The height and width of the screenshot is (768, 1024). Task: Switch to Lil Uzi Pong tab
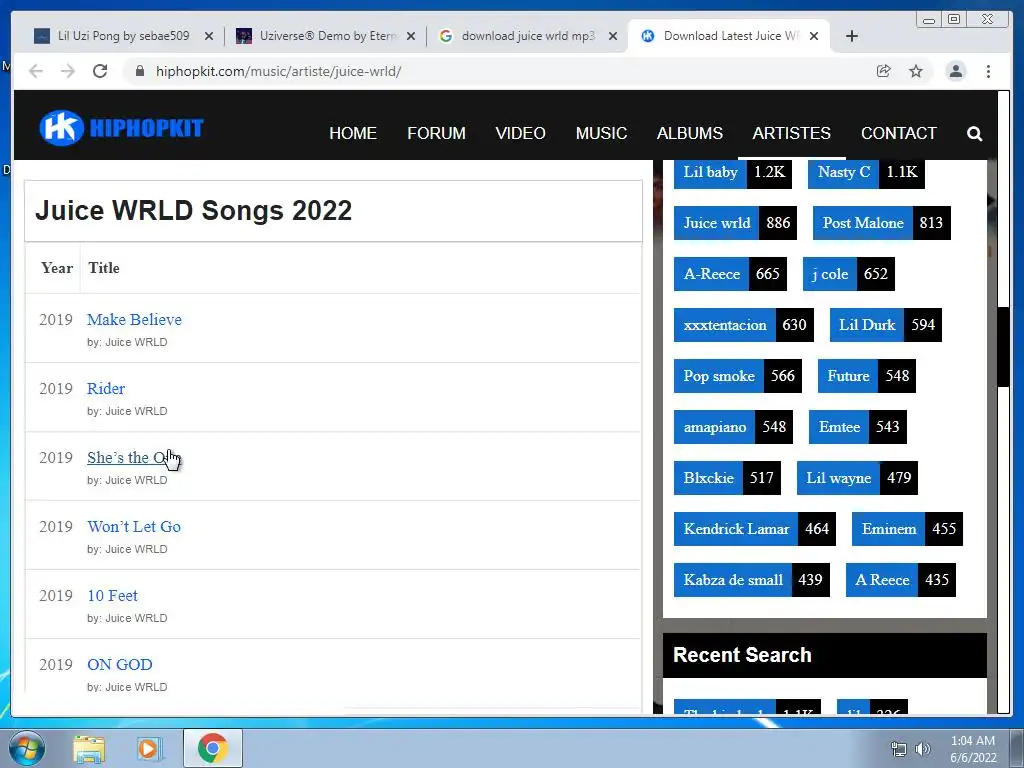coord(123,36)
